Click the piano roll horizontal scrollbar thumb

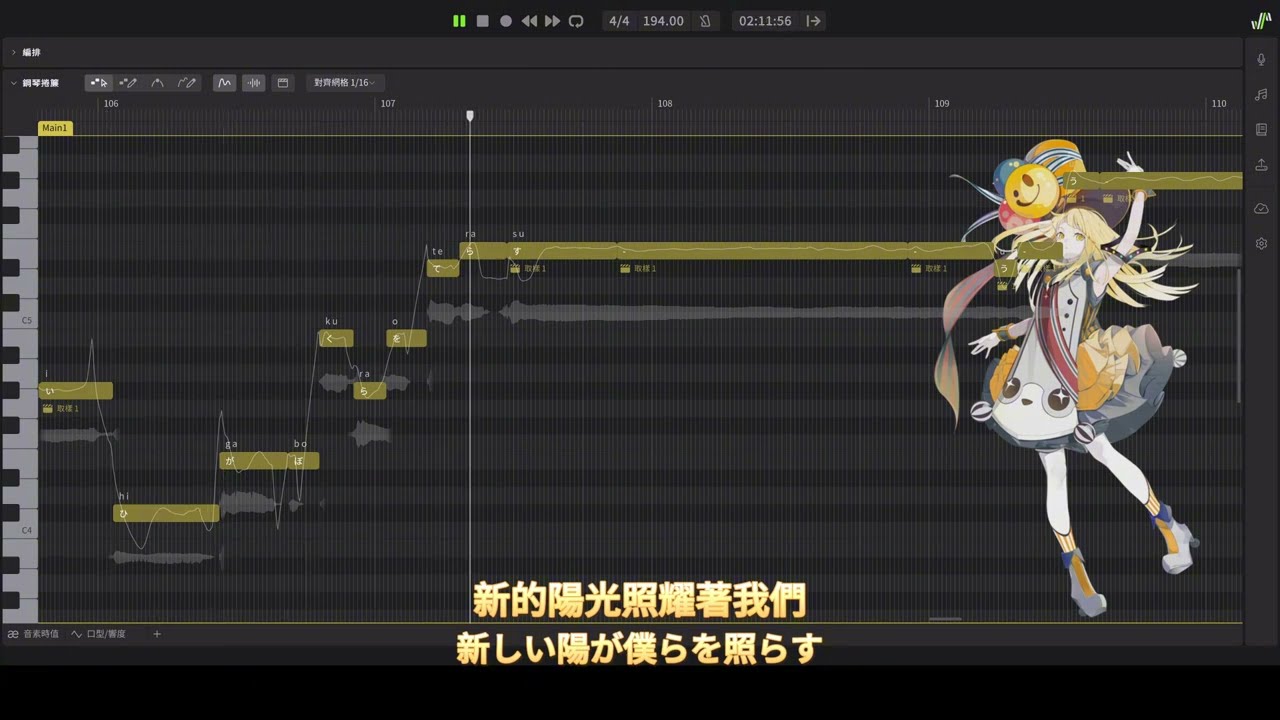(945, 619)
